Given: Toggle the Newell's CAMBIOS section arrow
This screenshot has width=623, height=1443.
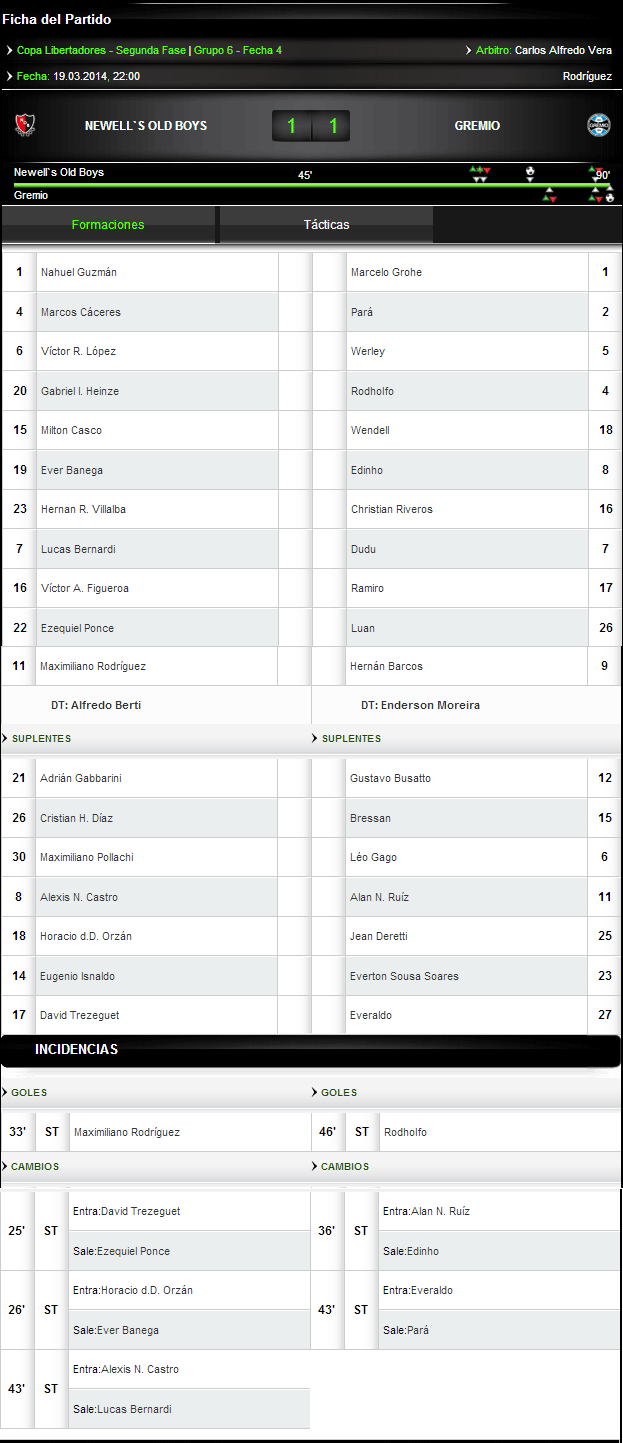Looking at the screenshot, I should [x=6, y=1166].
